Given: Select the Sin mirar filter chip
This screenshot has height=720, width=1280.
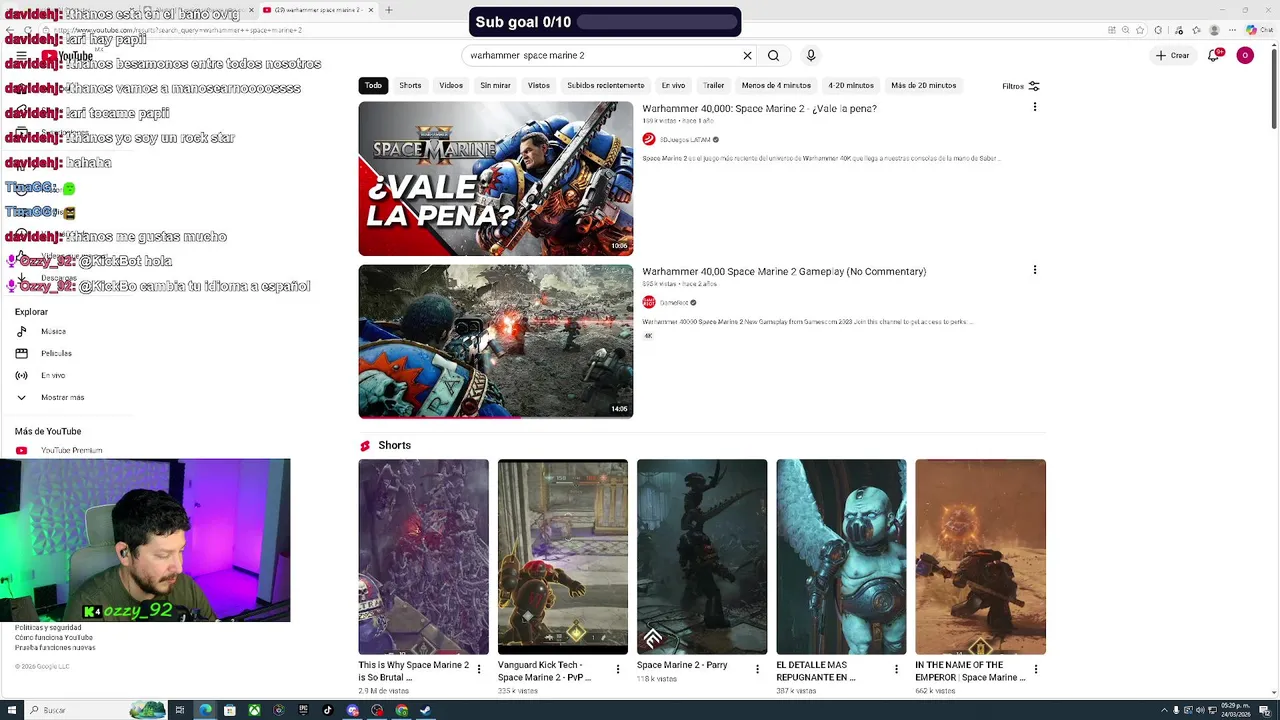Looking at the screenshot, I should (495, 85).
